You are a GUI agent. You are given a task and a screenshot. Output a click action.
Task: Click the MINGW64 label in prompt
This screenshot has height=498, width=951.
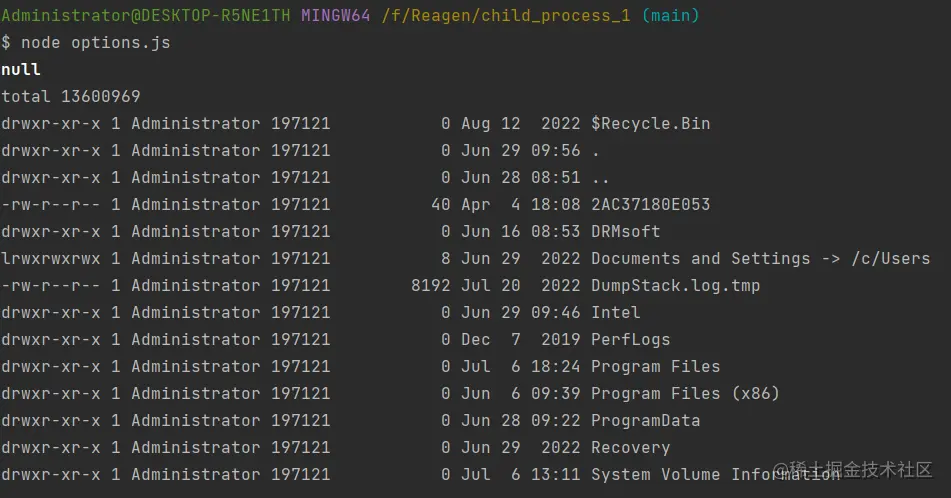coord(336,16)
